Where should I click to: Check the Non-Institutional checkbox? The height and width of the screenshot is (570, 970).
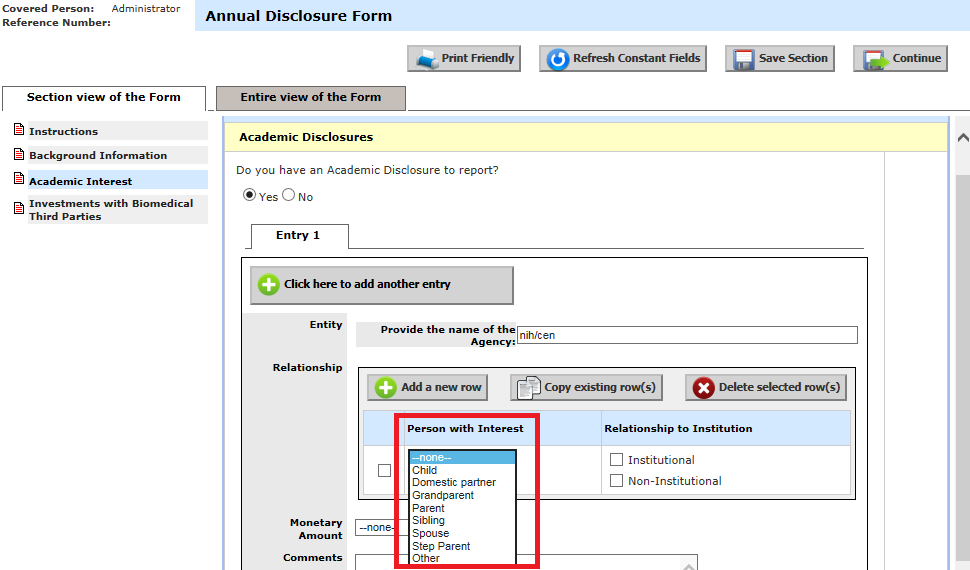616,480
